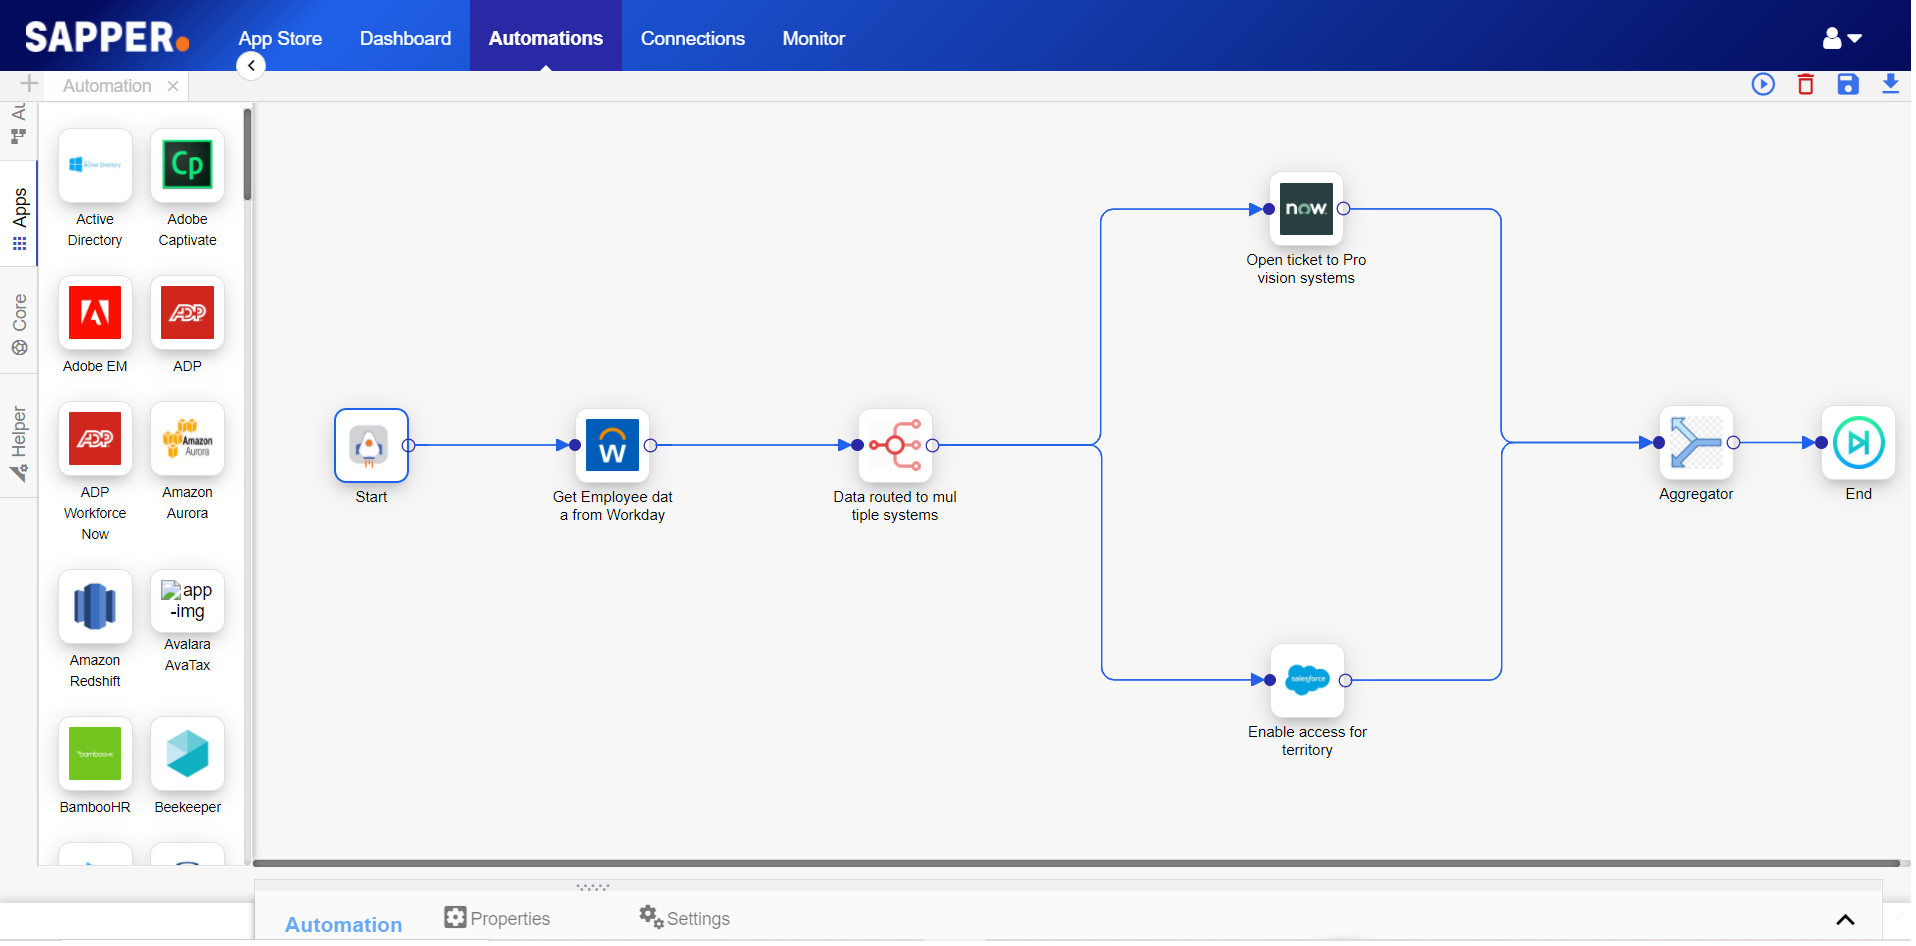Screen dimensions: 1916x946
Task: Grab the bottom panel resize handle dots
Action: (592, 887)
